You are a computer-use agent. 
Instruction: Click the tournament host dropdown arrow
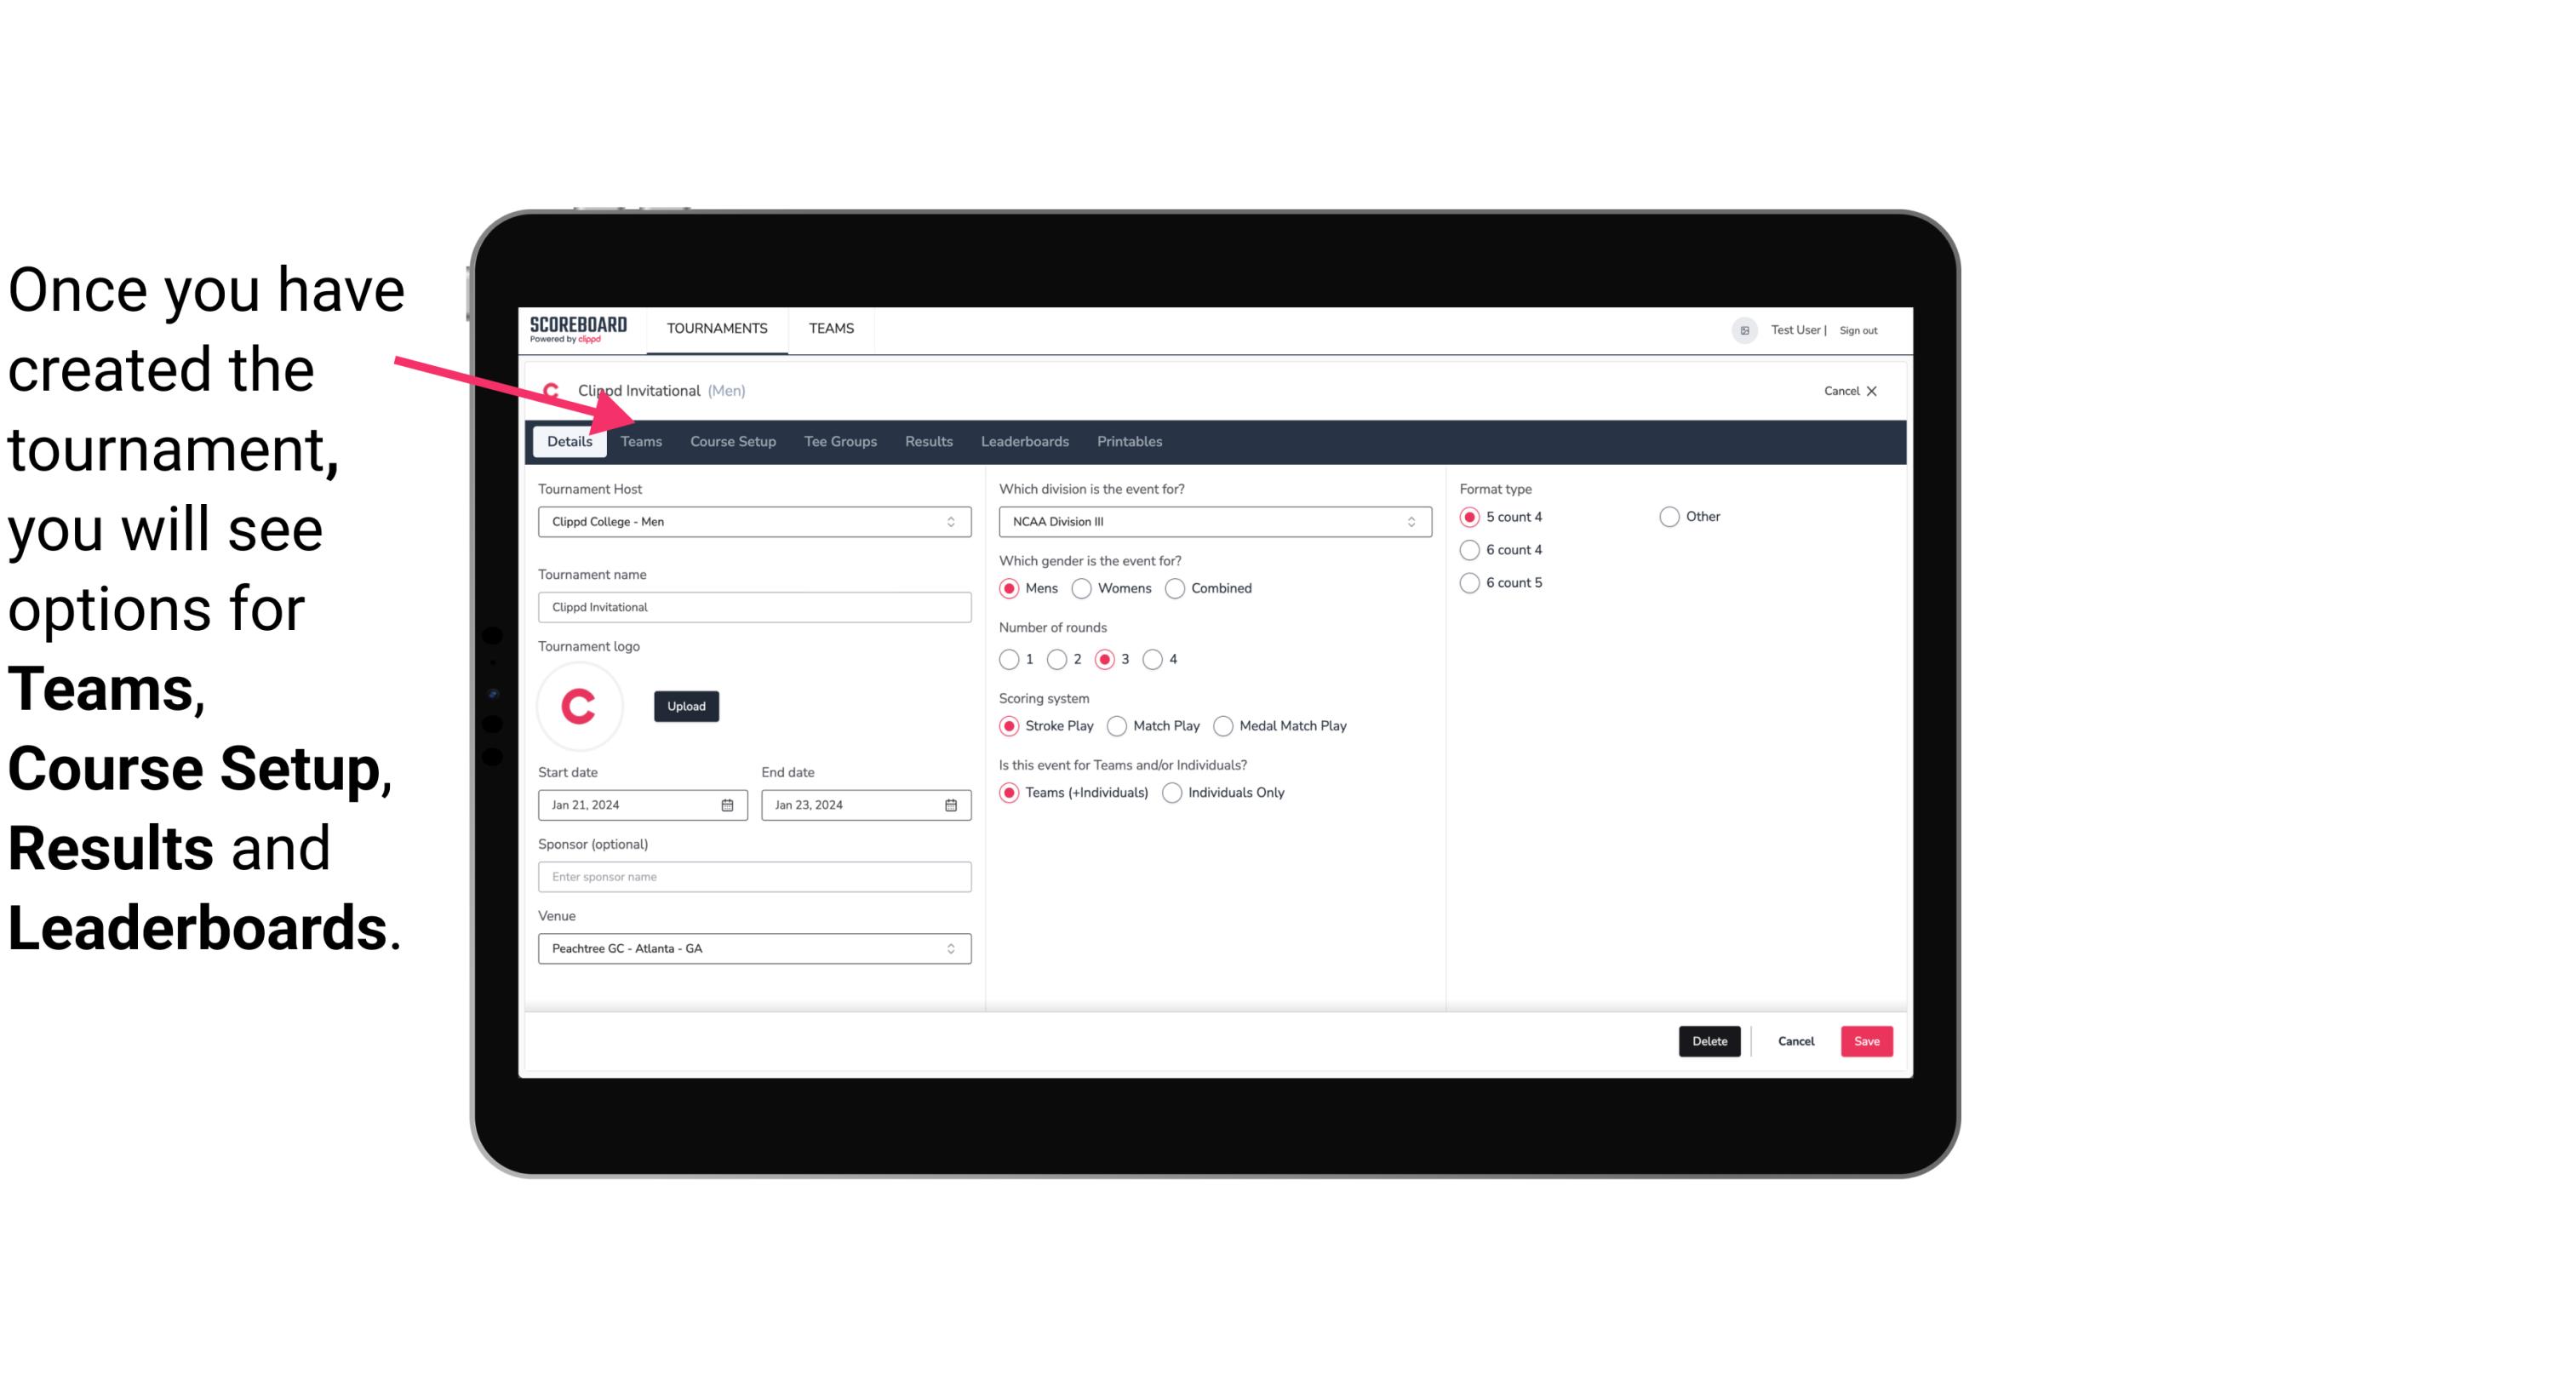tap(952, 521)
